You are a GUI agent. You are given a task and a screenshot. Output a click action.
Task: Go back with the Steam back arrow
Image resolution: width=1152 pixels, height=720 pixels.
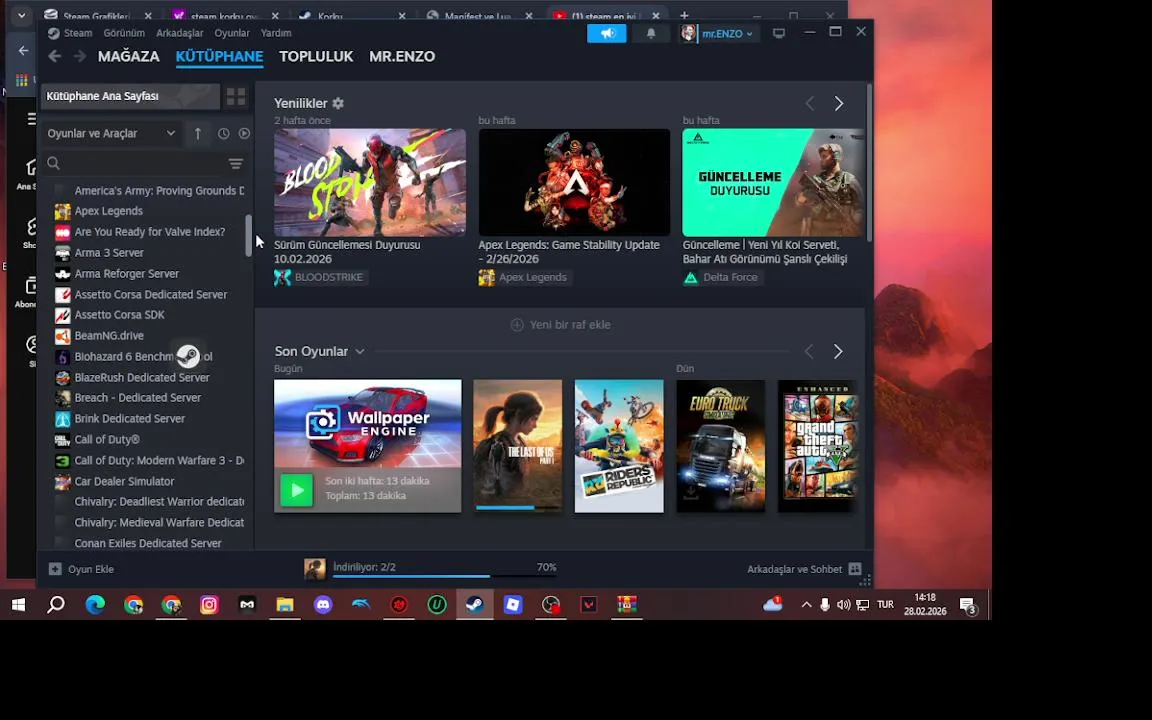54,57
